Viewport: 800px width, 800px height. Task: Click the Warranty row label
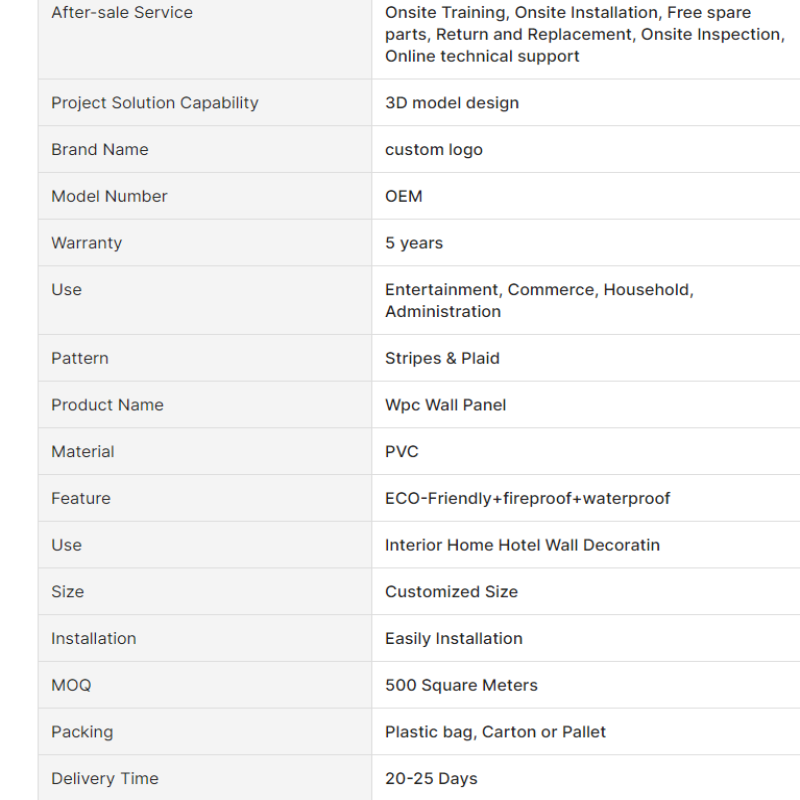coord(87,243)
